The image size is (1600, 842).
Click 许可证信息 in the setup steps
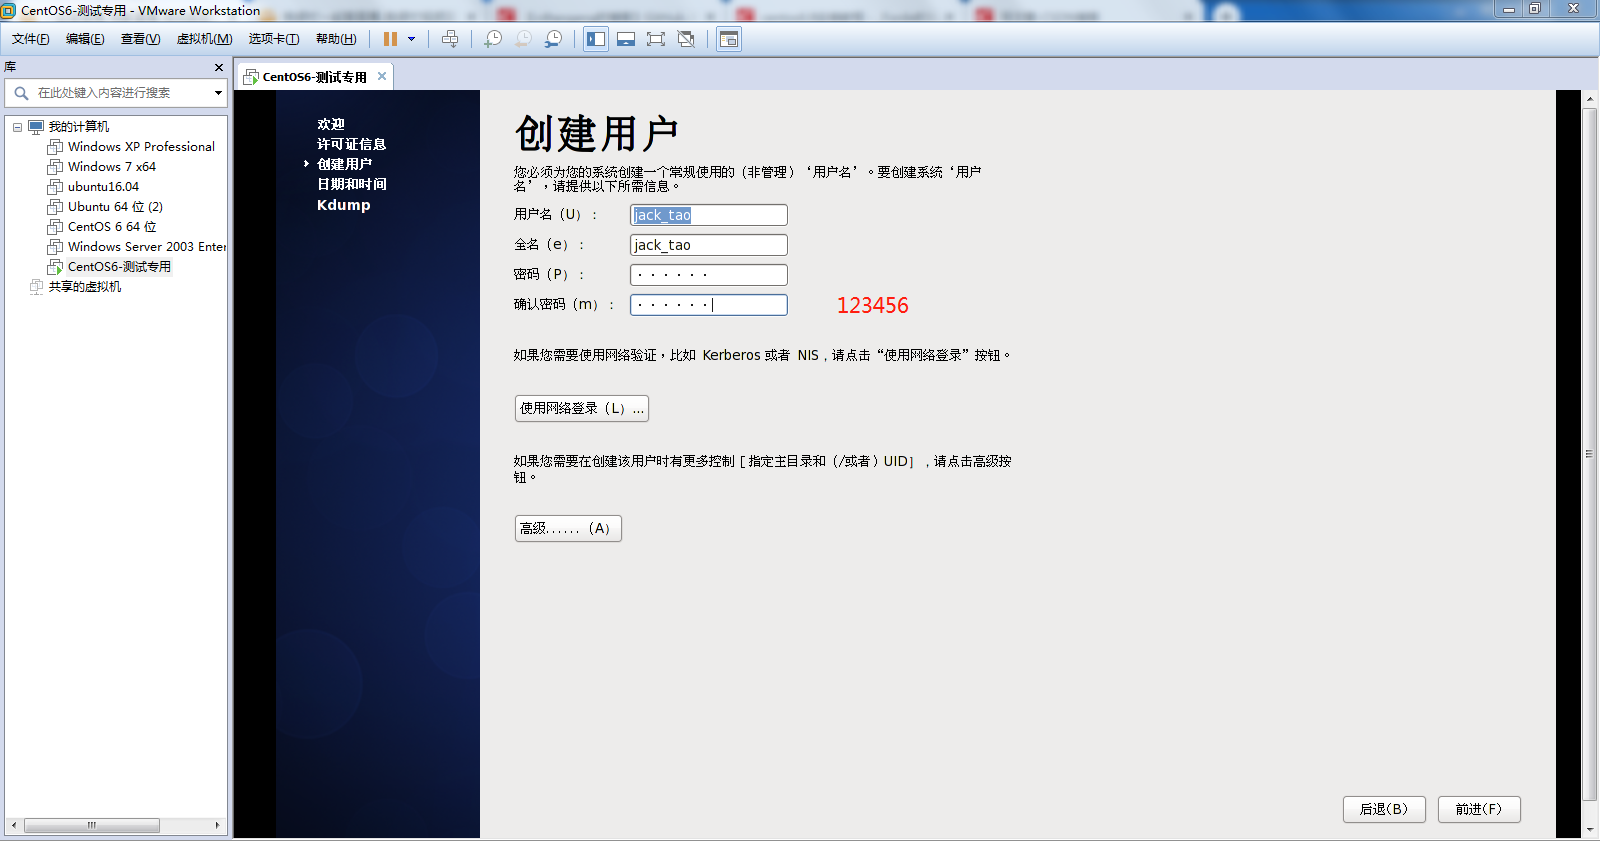point(351,144)
